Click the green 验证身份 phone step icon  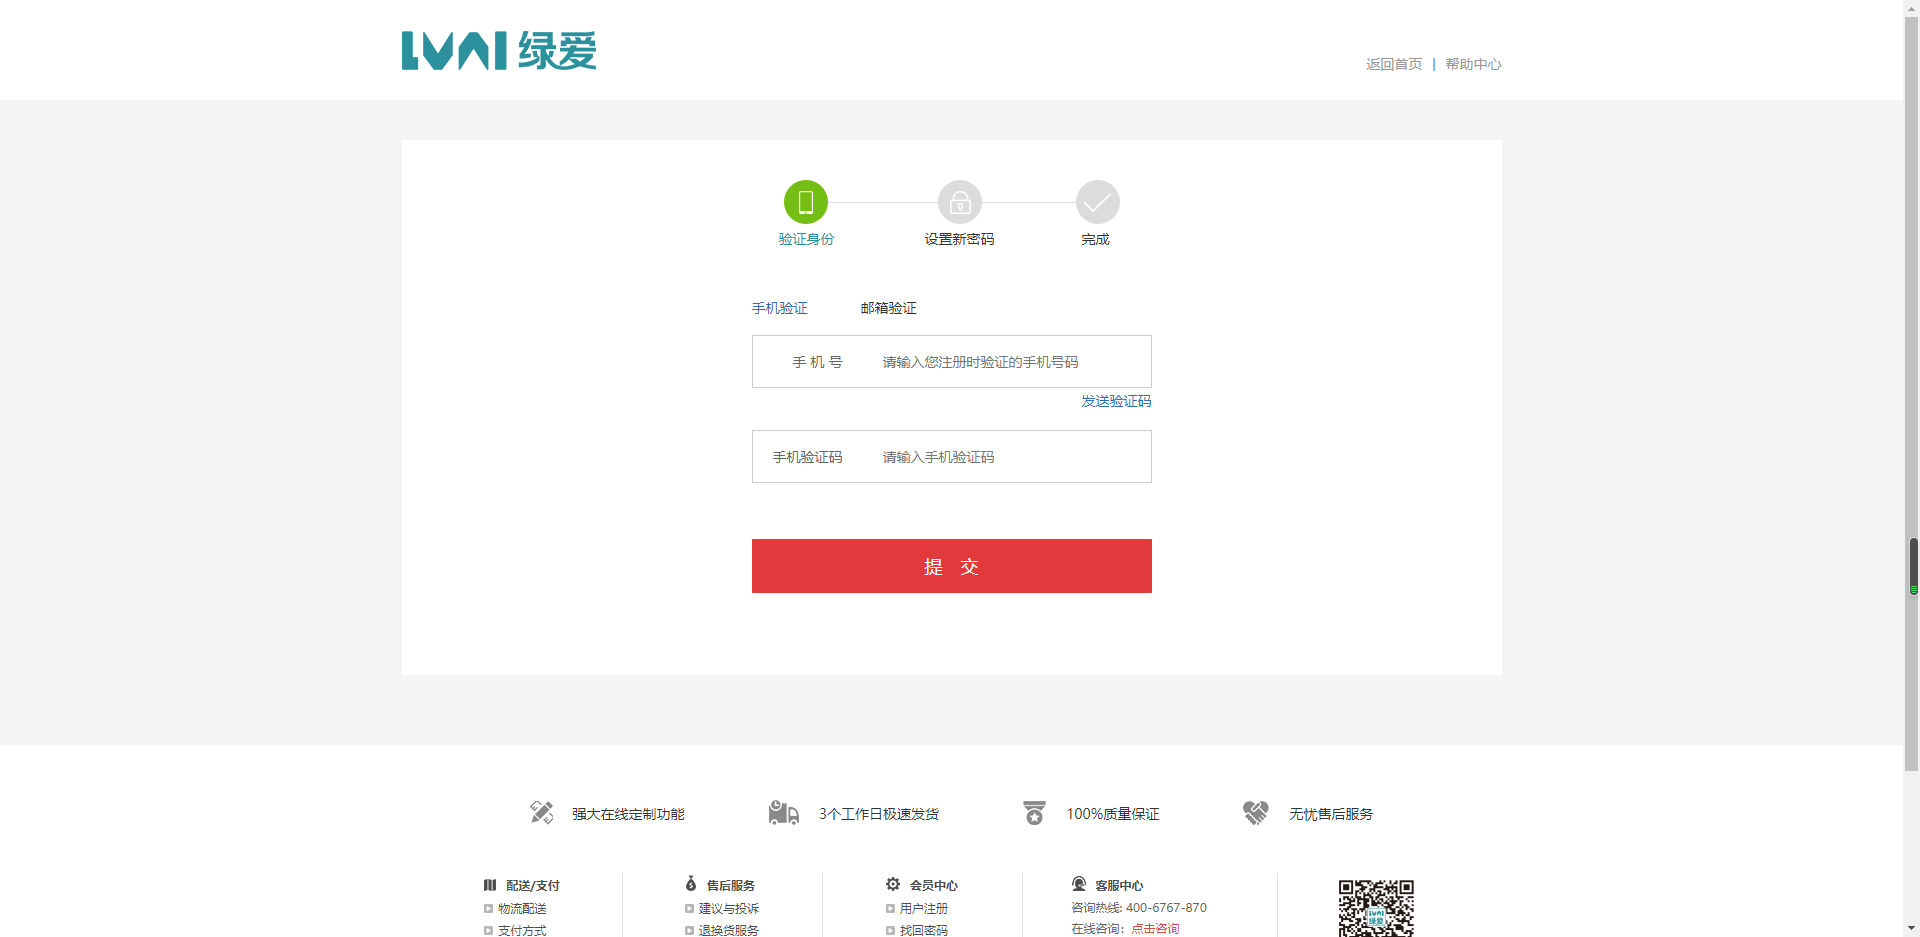coord(805,202)
